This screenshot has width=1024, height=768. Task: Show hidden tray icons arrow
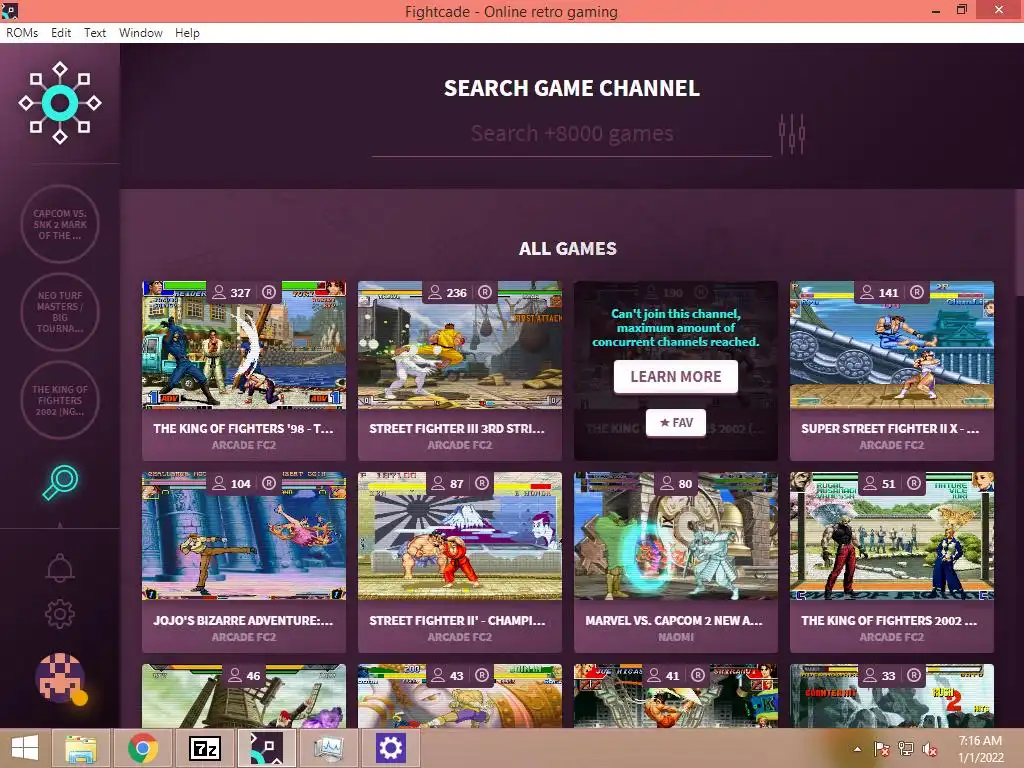857,749
